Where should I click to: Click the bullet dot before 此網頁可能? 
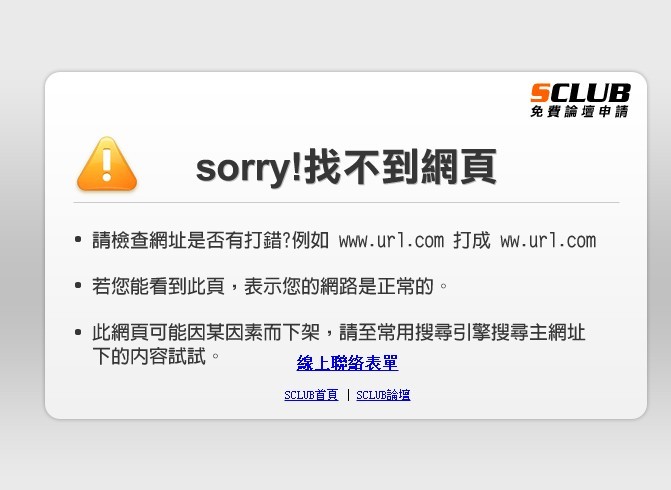pyautogui.click(x=78, y=332)
